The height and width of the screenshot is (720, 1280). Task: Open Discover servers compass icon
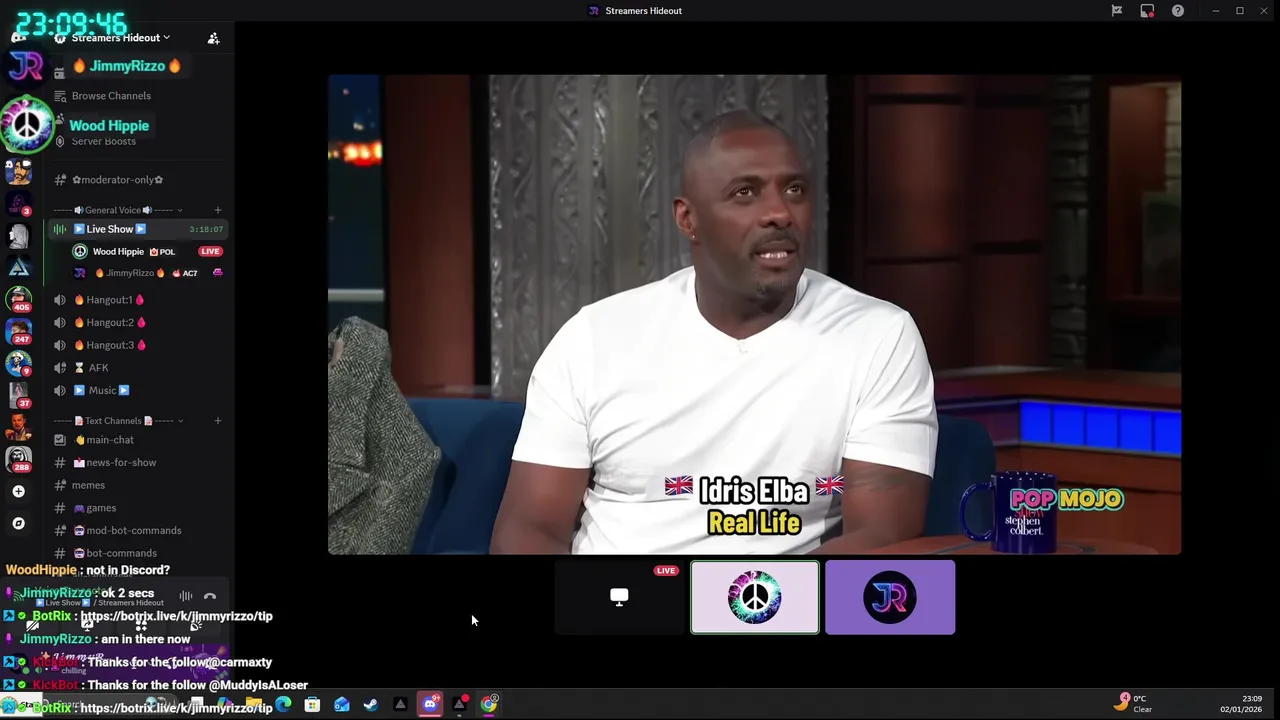pyautogui.click(x=18, y=523)
